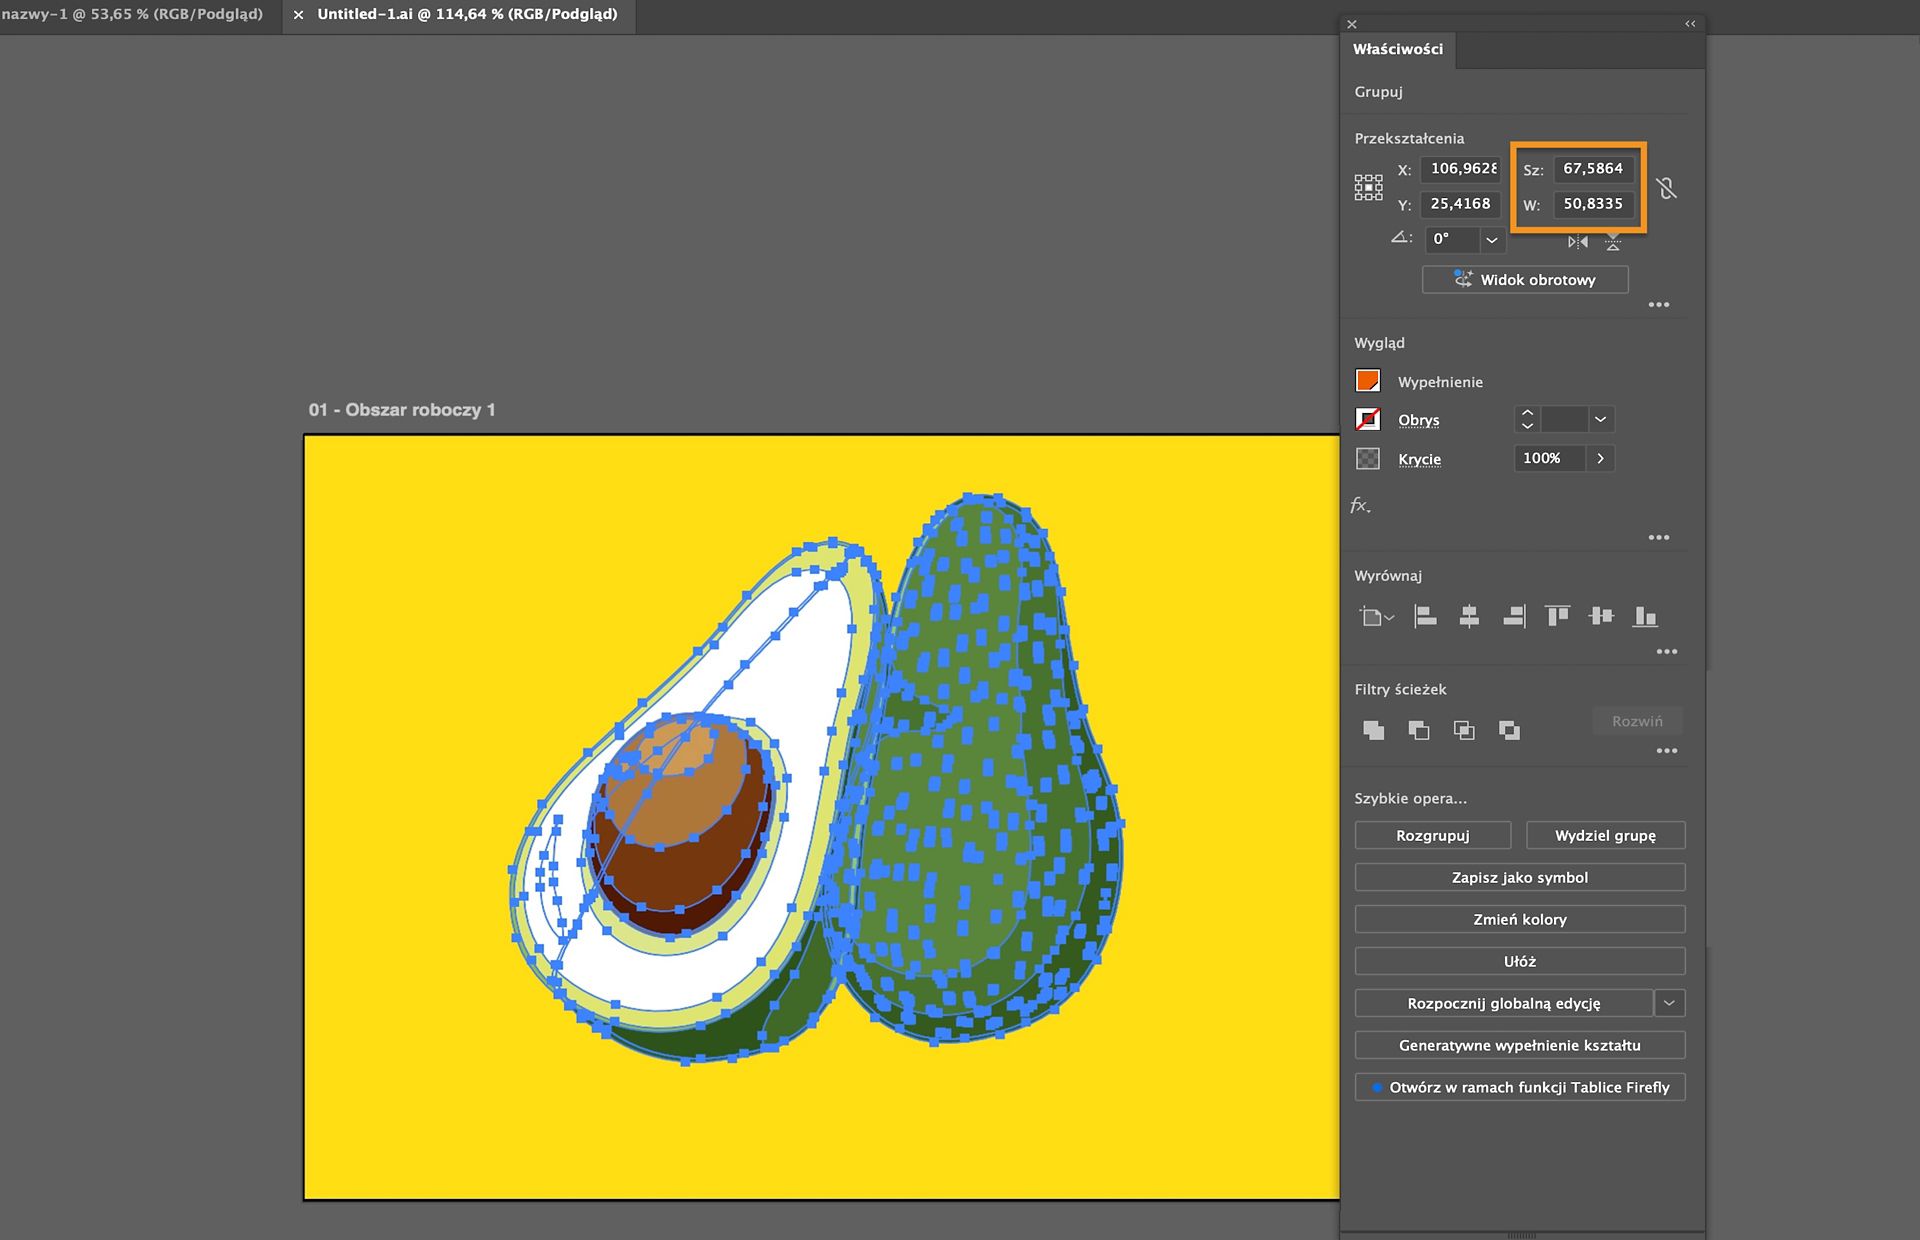Open the Obrys stroke color swatch
Viewport: 1920px width, 1240px height.
coord(1368,420)
